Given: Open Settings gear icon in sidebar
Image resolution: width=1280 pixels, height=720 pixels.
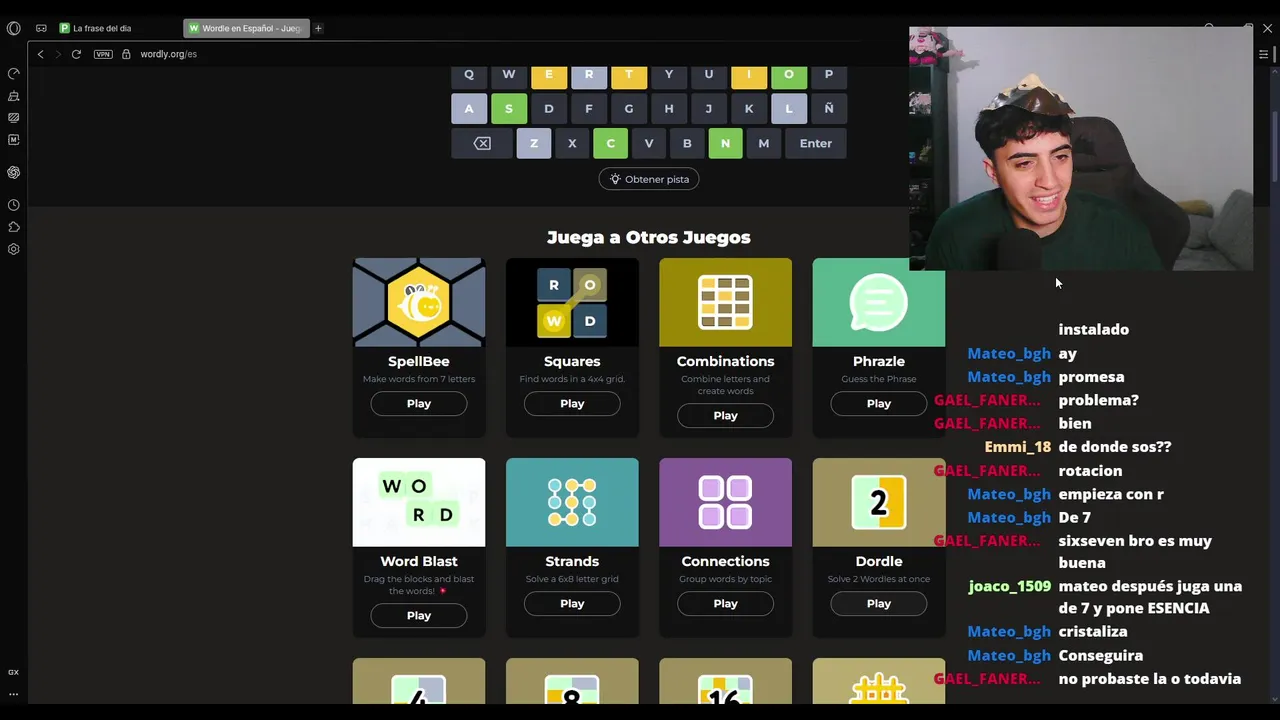Looking at the screenshot, I should tap(14, 249).
